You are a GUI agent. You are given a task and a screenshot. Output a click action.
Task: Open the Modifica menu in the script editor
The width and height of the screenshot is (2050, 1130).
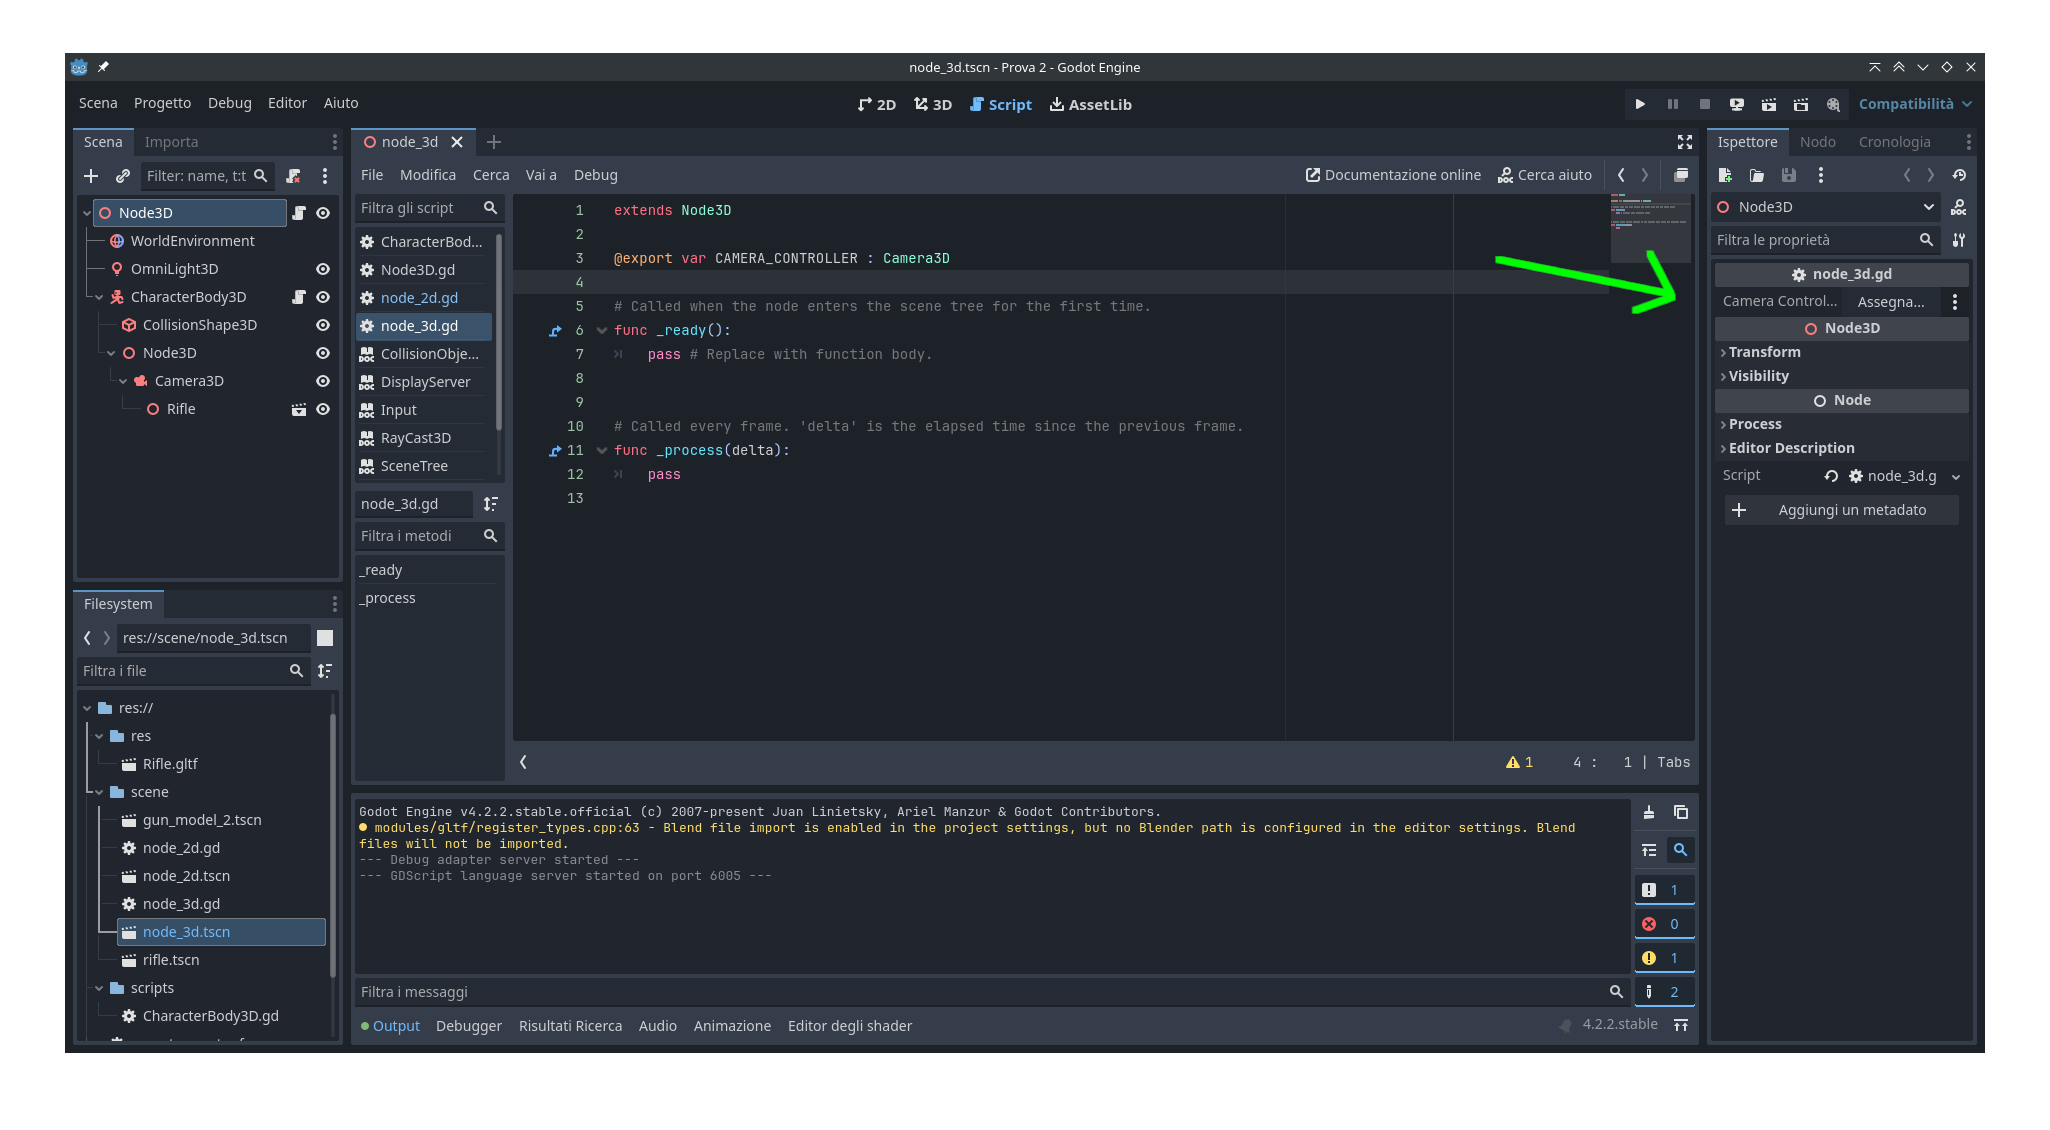point(428,175)
